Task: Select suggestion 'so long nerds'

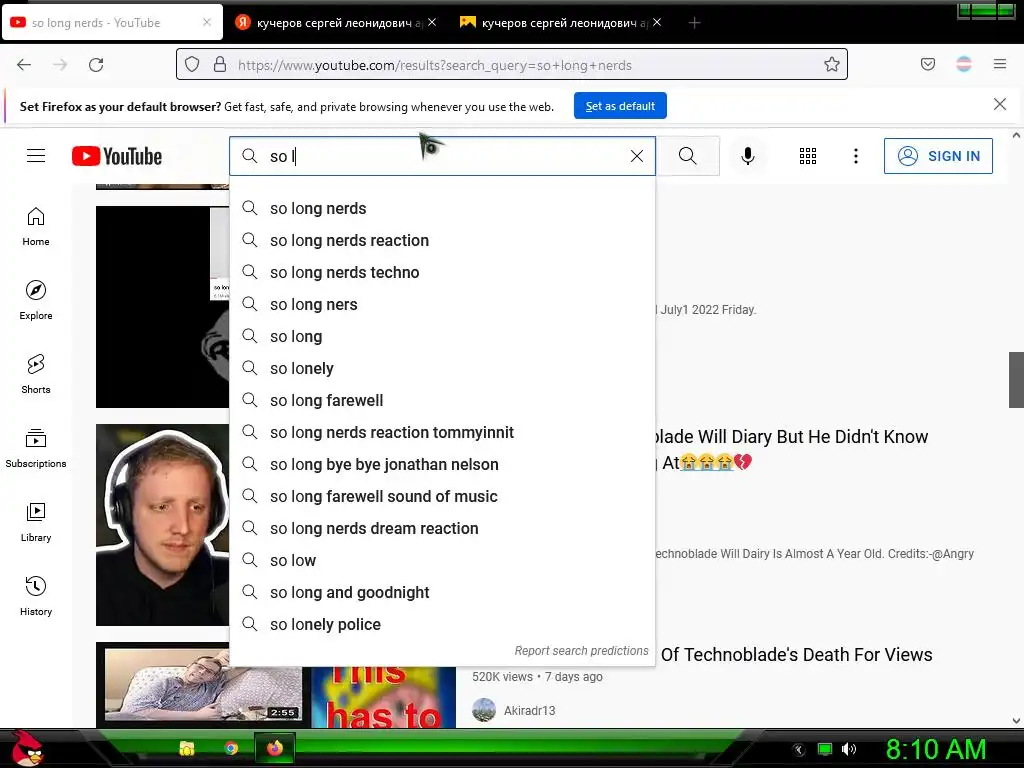Action: [x=442, y=208]
